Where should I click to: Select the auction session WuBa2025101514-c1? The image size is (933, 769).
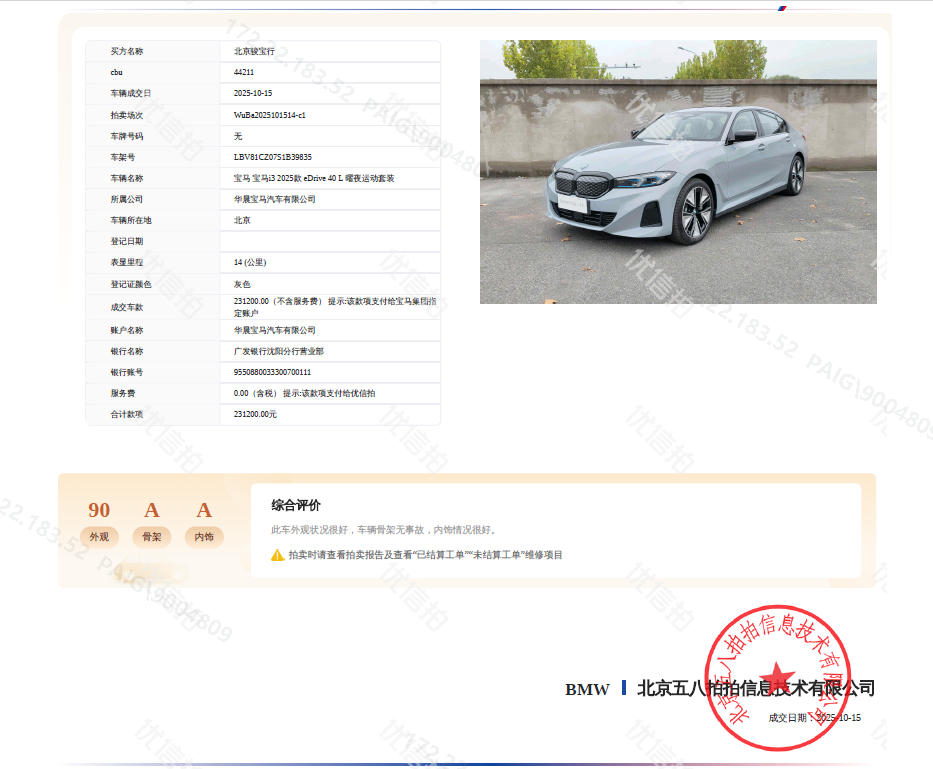pyautogui.click(x=270, y=115)
